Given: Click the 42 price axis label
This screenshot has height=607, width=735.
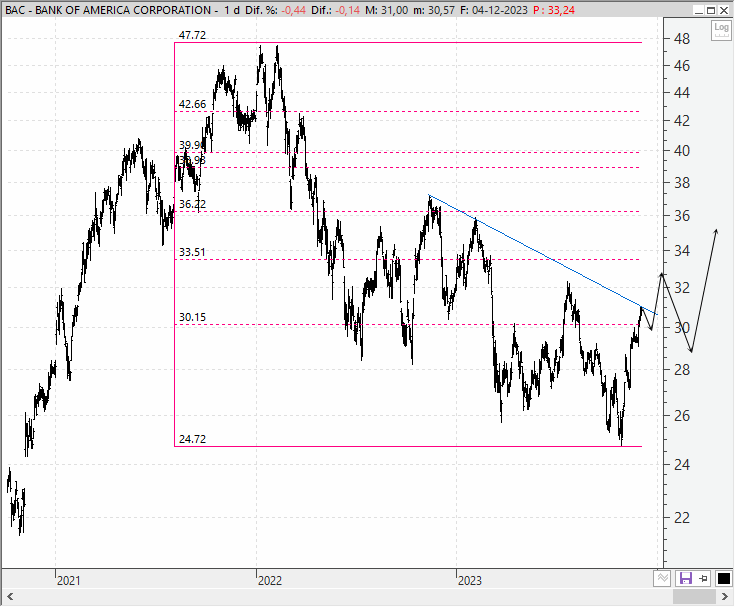Looking at the screenshot, I should pos(682,121).
